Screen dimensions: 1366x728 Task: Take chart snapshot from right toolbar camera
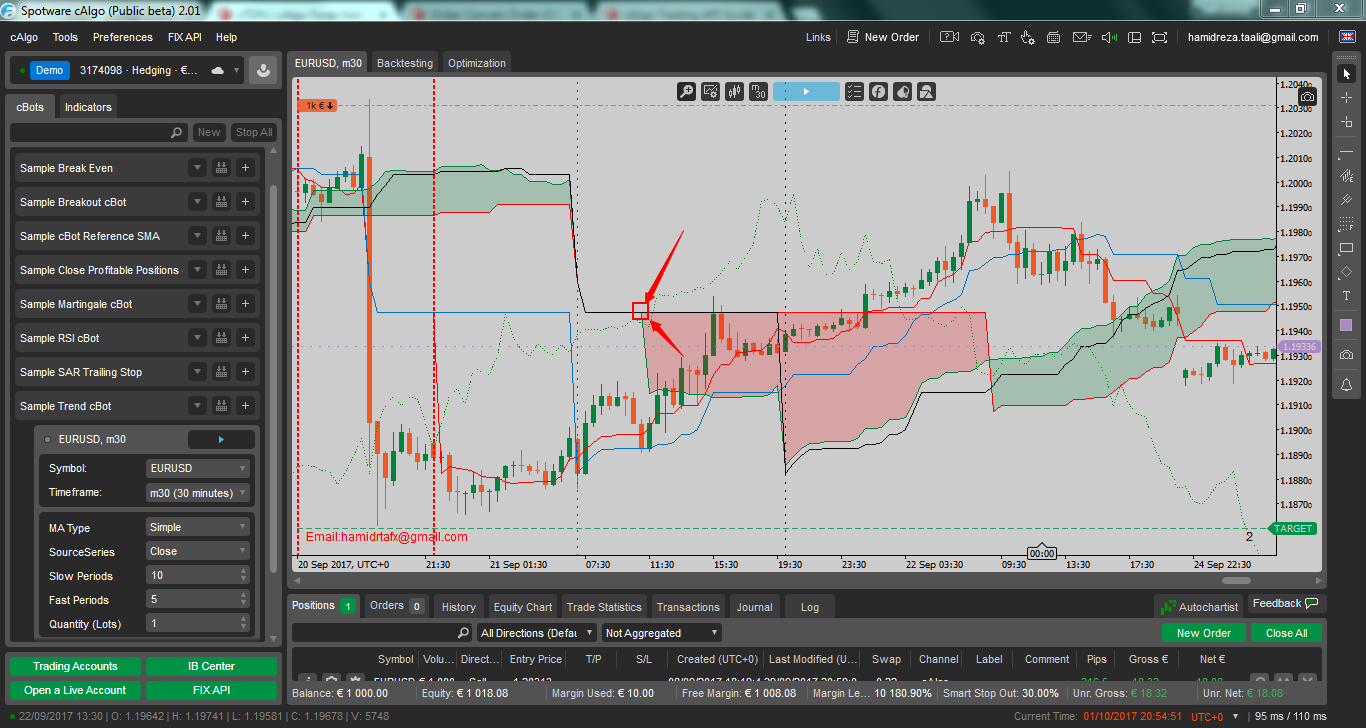(x=1346, y=355)
